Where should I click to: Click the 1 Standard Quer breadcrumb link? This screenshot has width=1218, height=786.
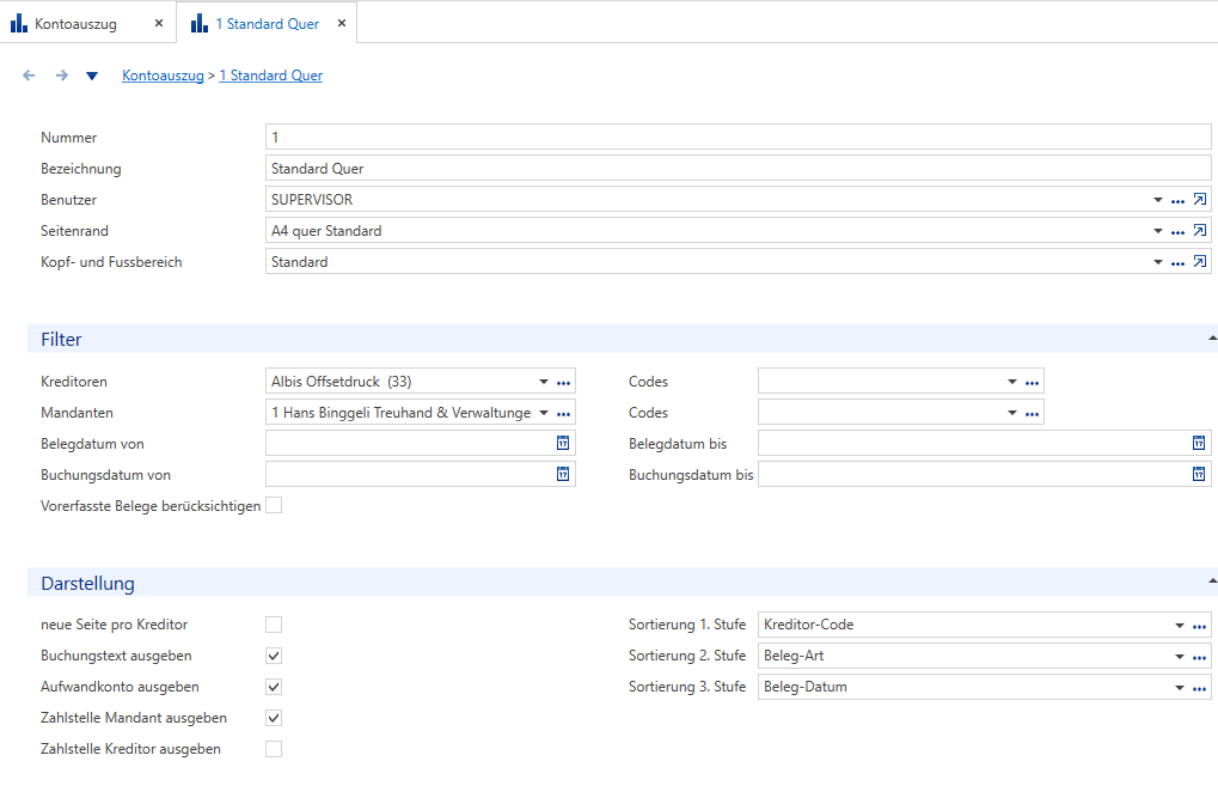click(x=271, y=75)
